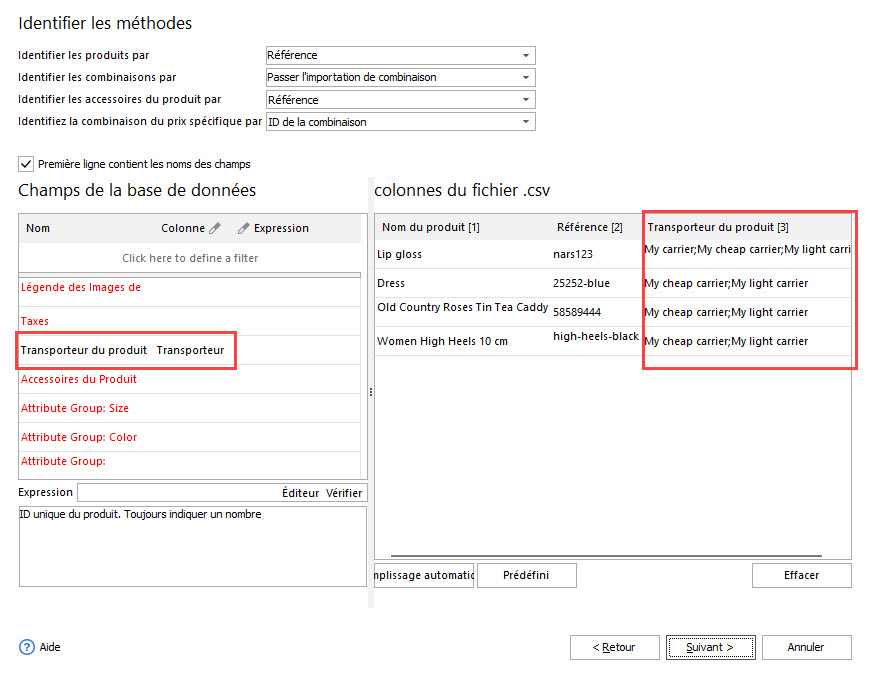Select the 'Attribute Group: Size' field row

pyautogui.click(x=190, y=408)
